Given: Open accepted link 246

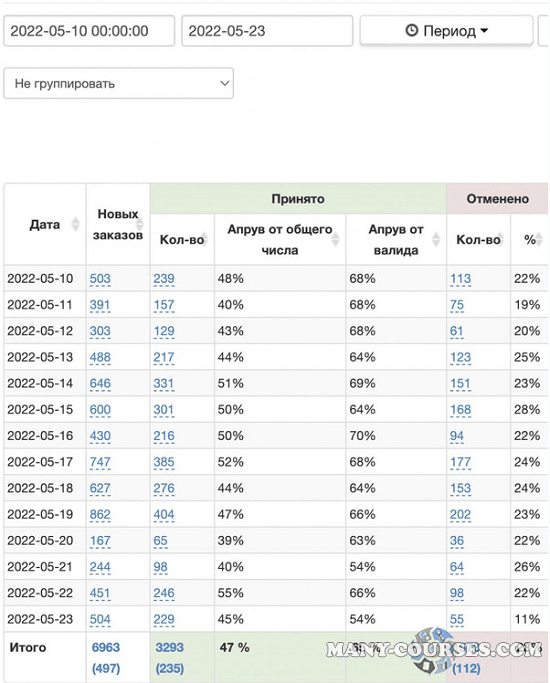Looking at the screenshot, I should point(164,592).
